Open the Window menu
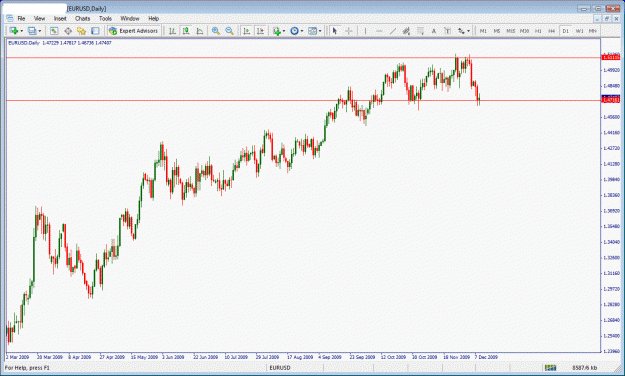Image resolution: width=625 pixels, height=376 pixels. [130, 18]
